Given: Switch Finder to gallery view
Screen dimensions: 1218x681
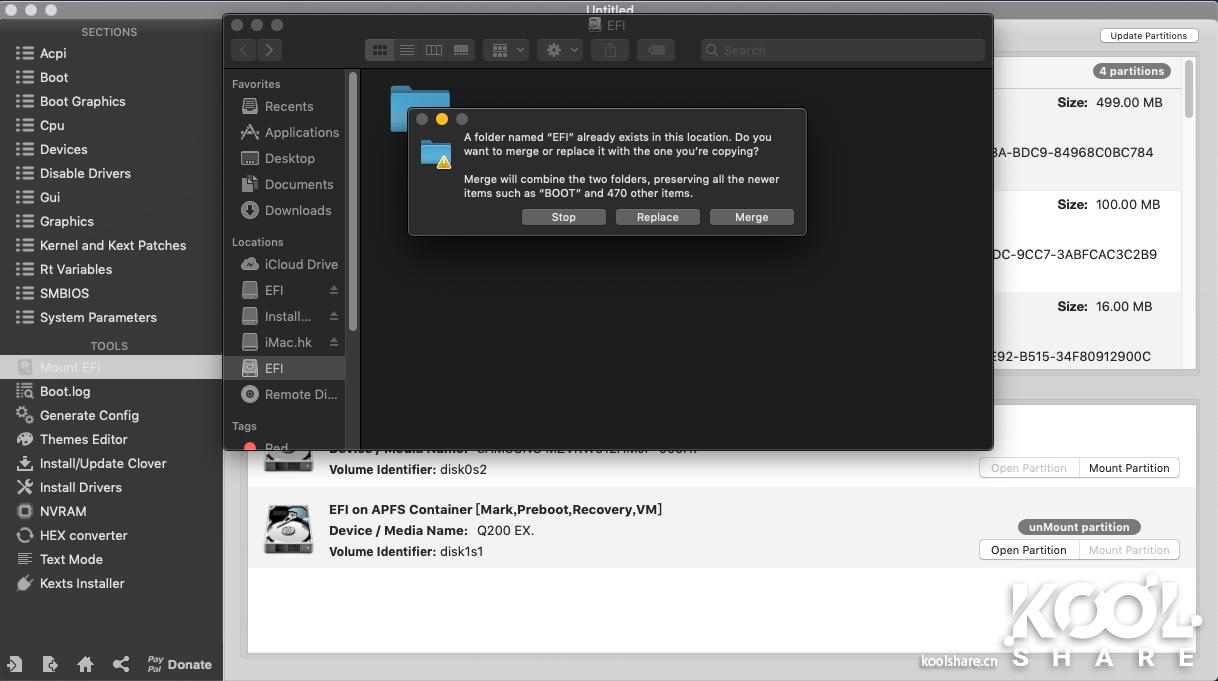Looking at the screenshot, I should tap(461, 50).
